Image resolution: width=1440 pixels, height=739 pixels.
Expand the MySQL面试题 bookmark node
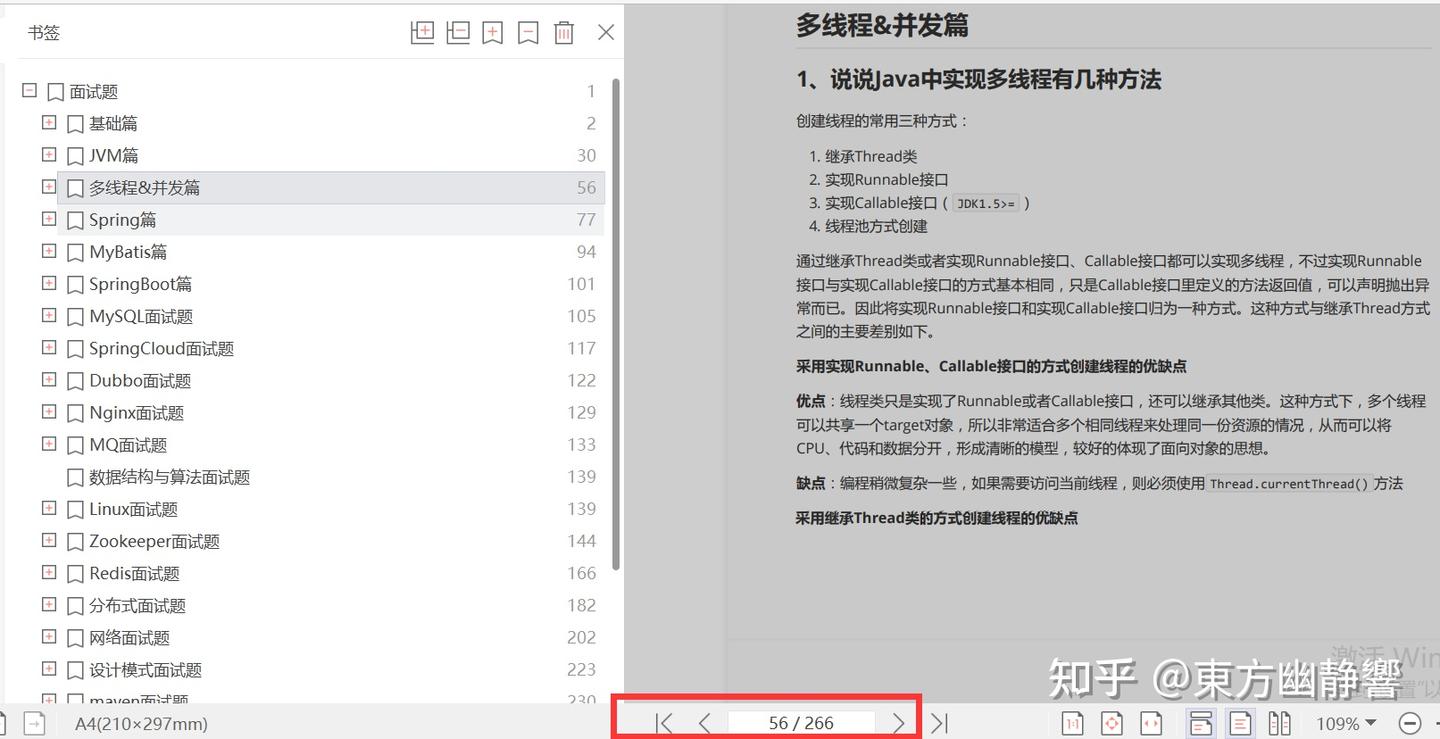49,315
